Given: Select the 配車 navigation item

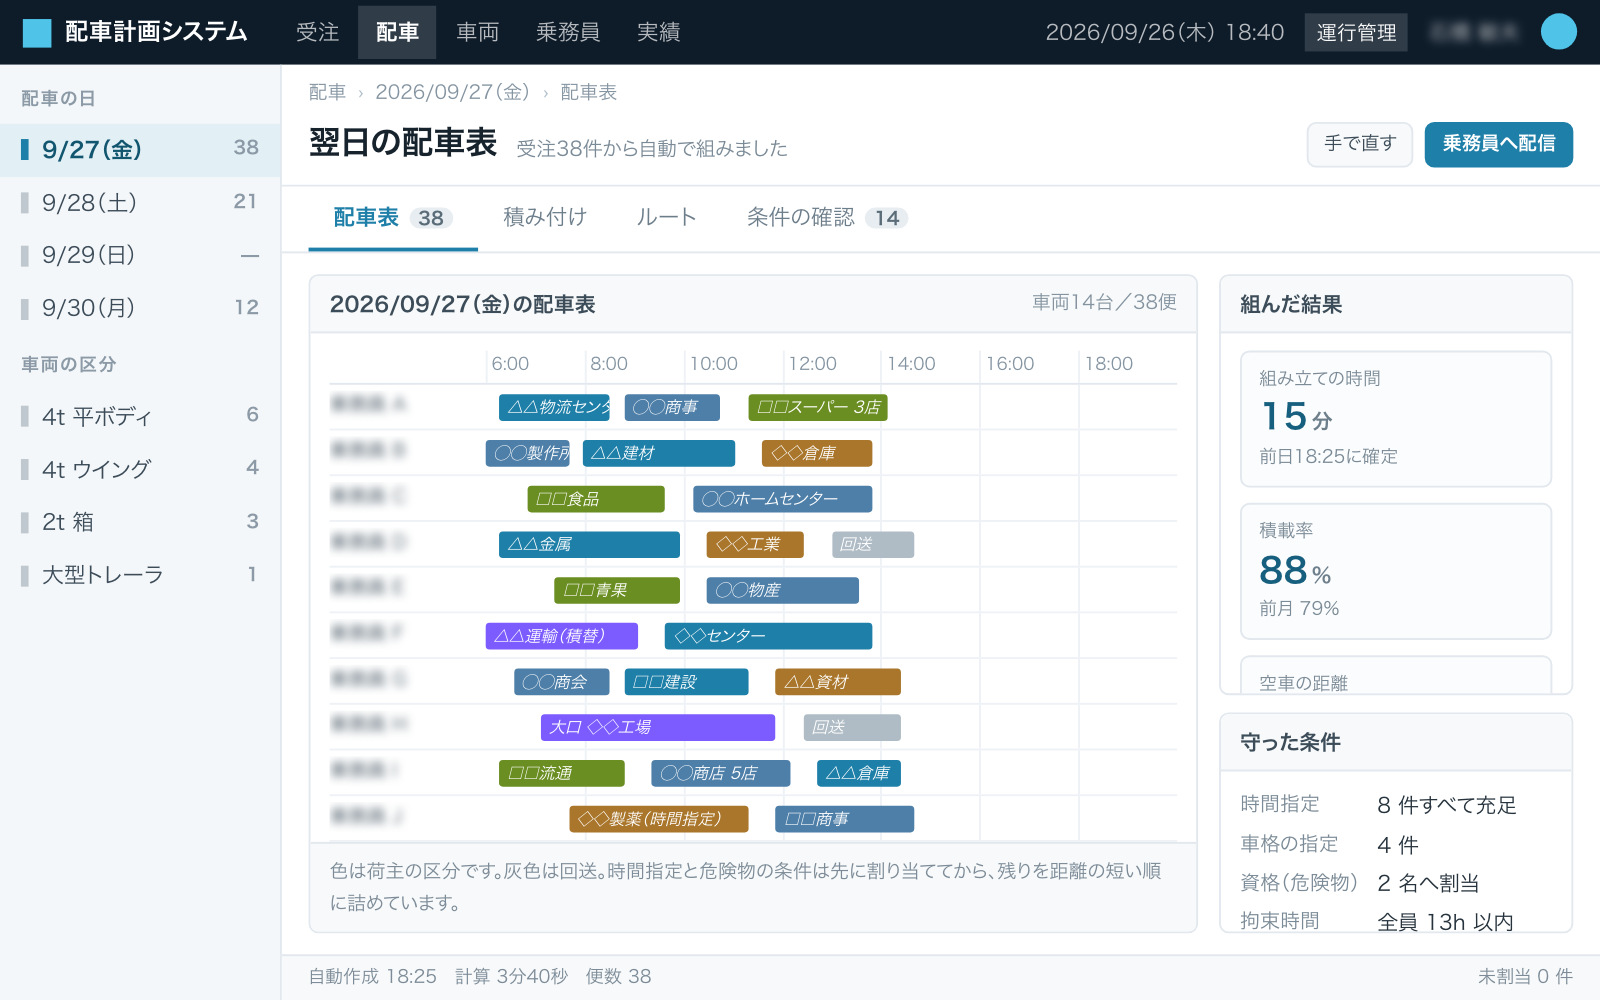Looking at the screenshot, I should click(397, 32).
